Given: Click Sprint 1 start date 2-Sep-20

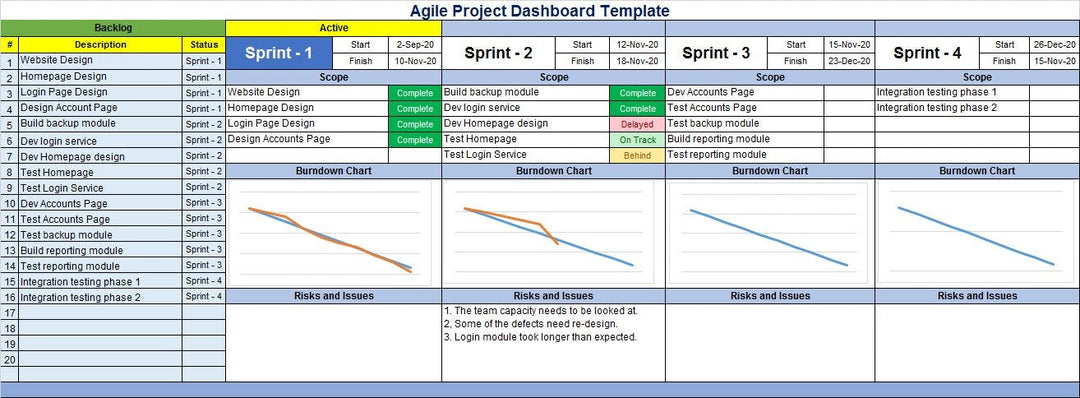Looking at the screenshot, I should tap(415, 45).
